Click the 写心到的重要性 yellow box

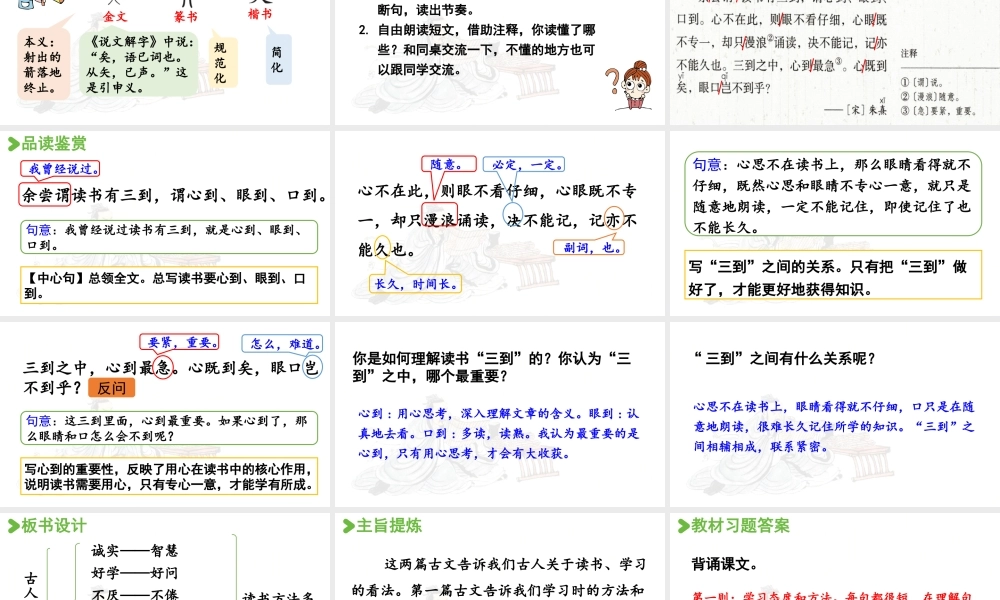click(x=169, y=476)
